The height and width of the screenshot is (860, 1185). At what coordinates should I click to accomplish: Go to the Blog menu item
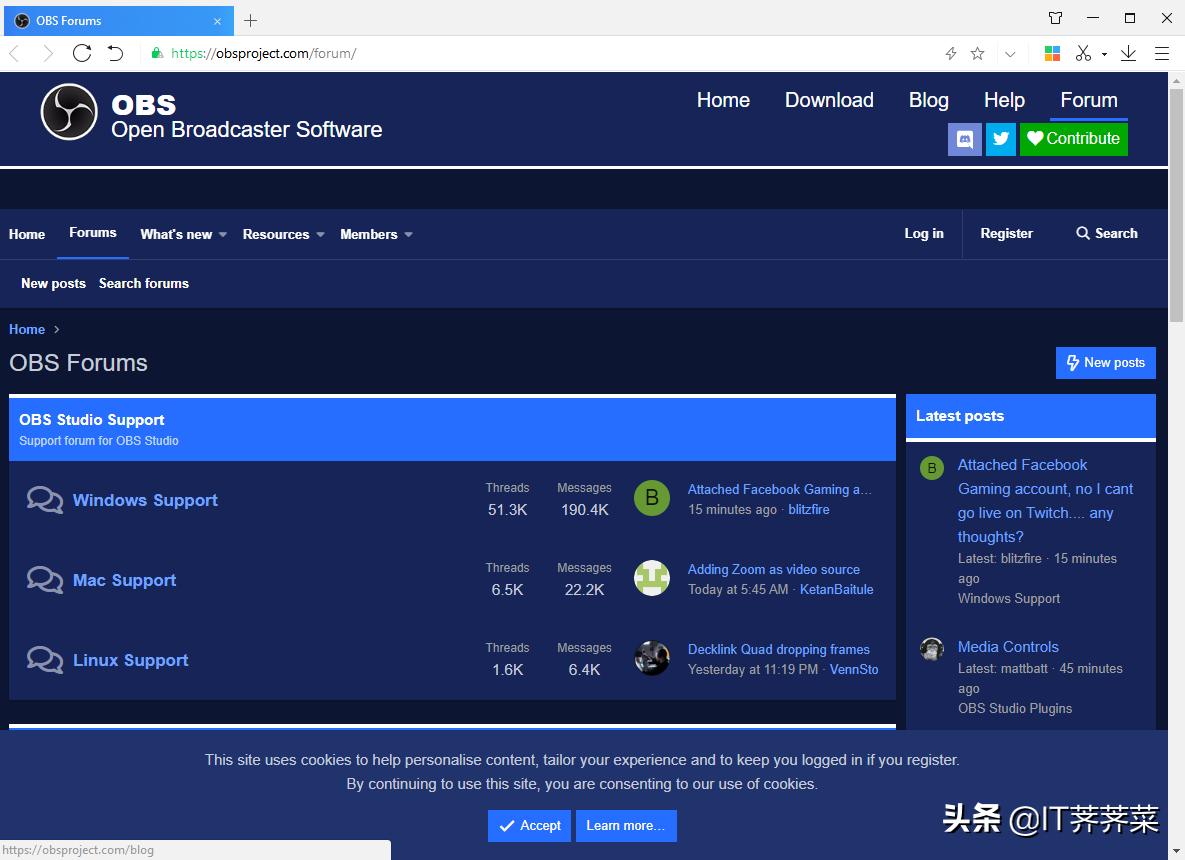point(929,100)
